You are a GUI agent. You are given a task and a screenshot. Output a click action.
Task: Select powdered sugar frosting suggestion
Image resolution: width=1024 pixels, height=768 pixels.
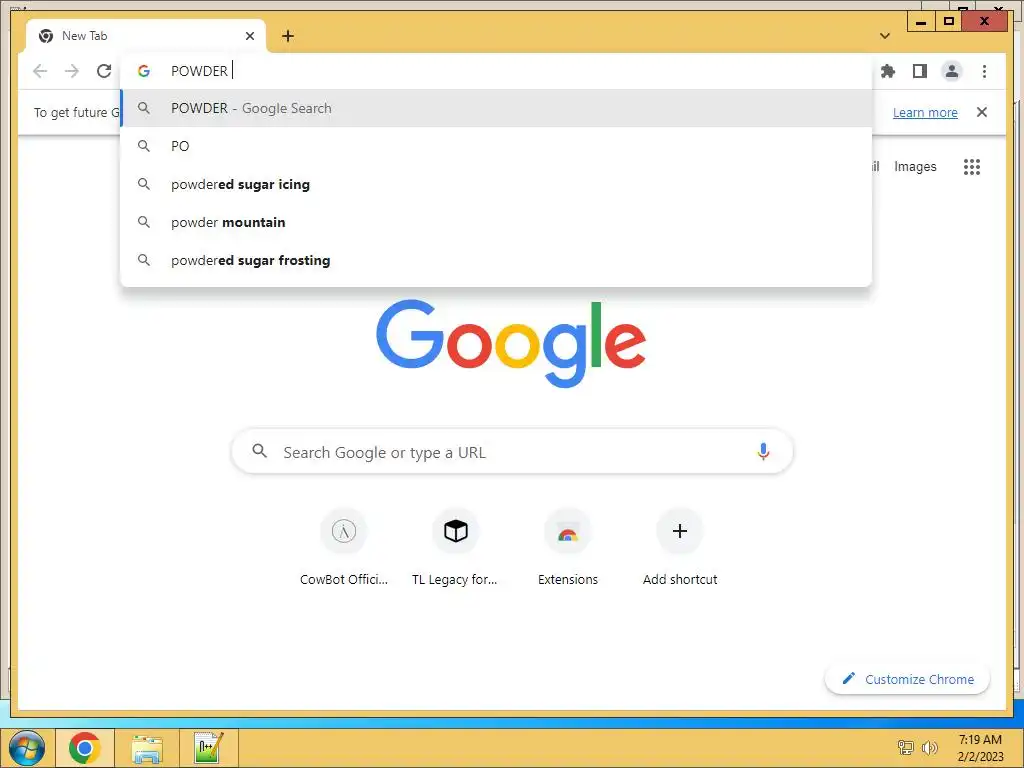click(x=496, y=260)
